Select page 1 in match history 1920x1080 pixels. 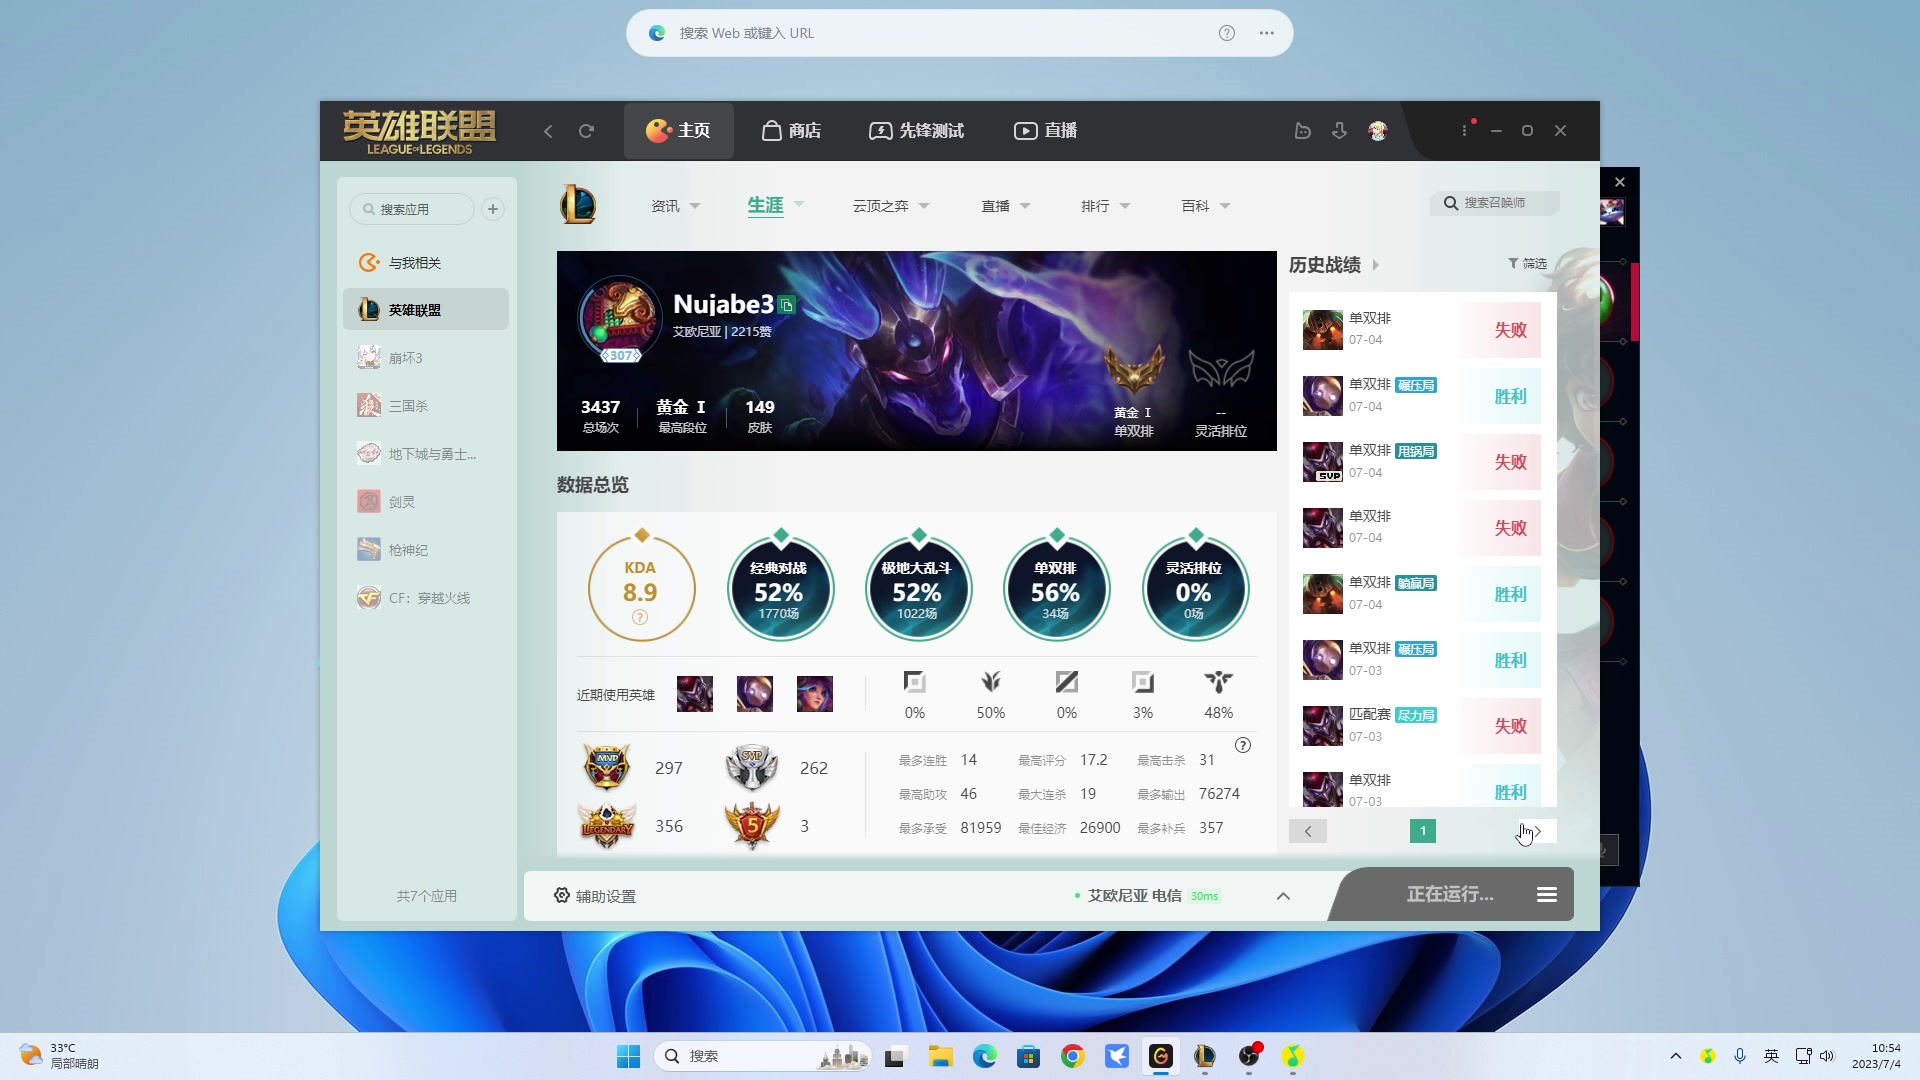coord(1423,831)
